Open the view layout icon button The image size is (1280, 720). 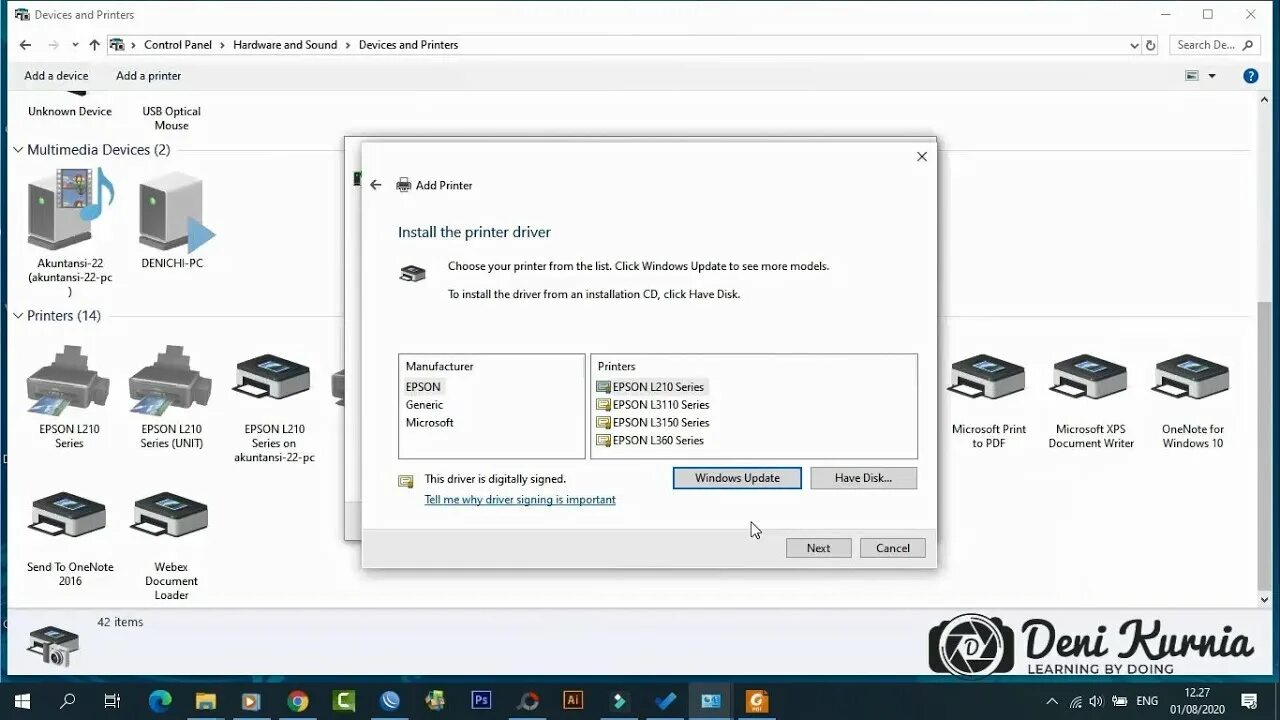coord(1192,76)
